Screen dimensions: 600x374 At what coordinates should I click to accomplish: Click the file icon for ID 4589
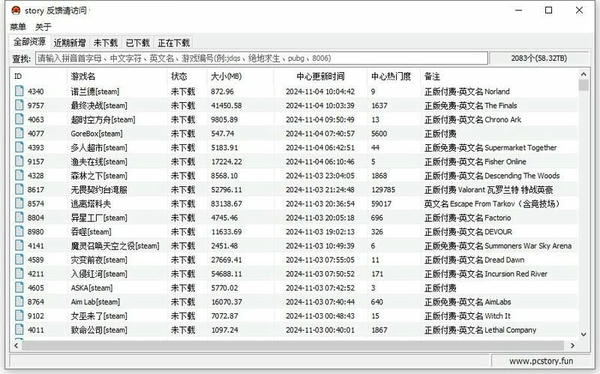(x=19, y=259)
